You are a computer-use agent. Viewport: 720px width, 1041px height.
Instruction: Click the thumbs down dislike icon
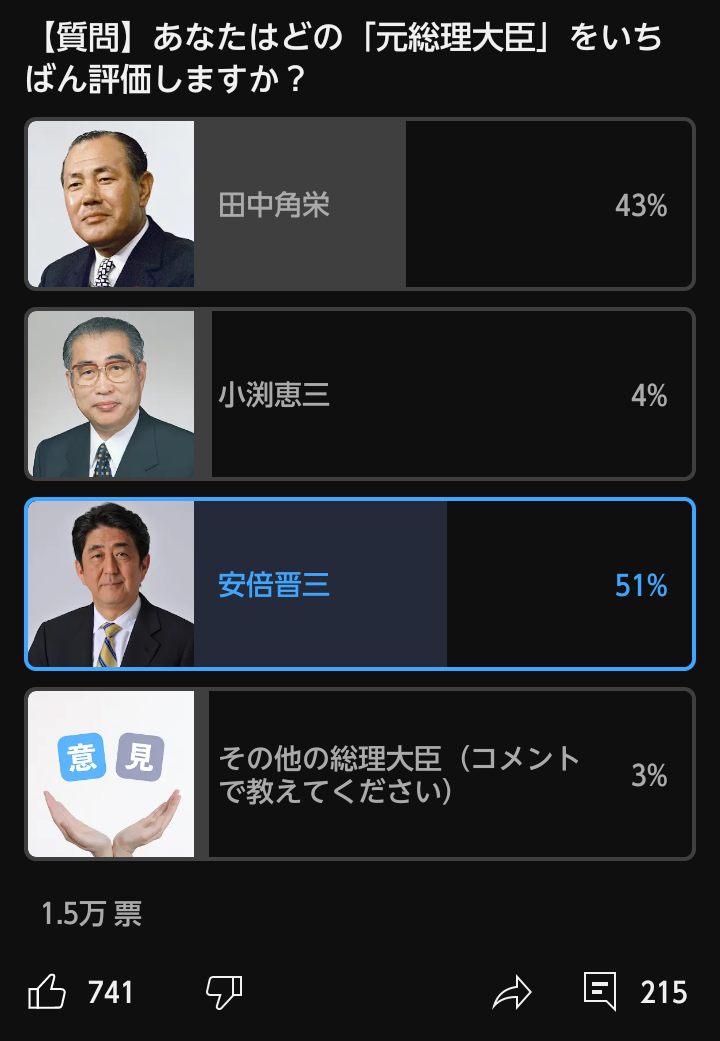click(x=224, y=993)
